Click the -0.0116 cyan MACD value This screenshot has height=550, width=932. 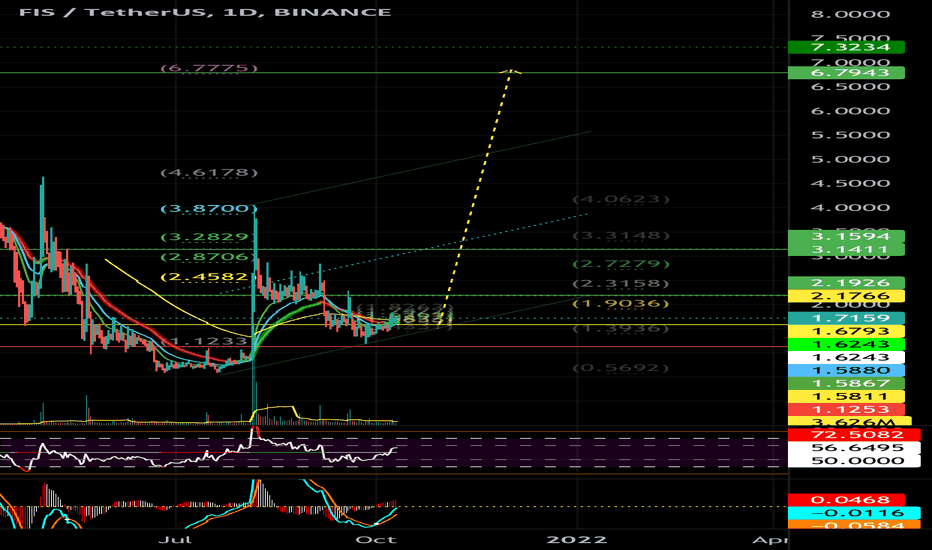click(x=854, y=513)
